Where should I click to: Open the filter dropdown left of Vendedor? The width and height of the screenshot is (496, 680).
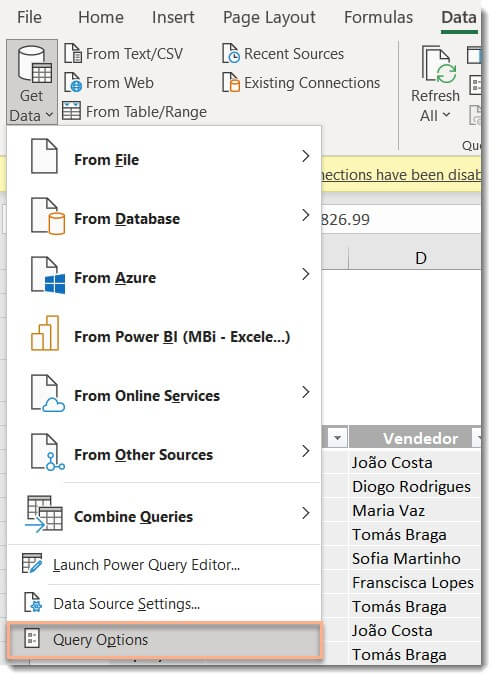337,438
